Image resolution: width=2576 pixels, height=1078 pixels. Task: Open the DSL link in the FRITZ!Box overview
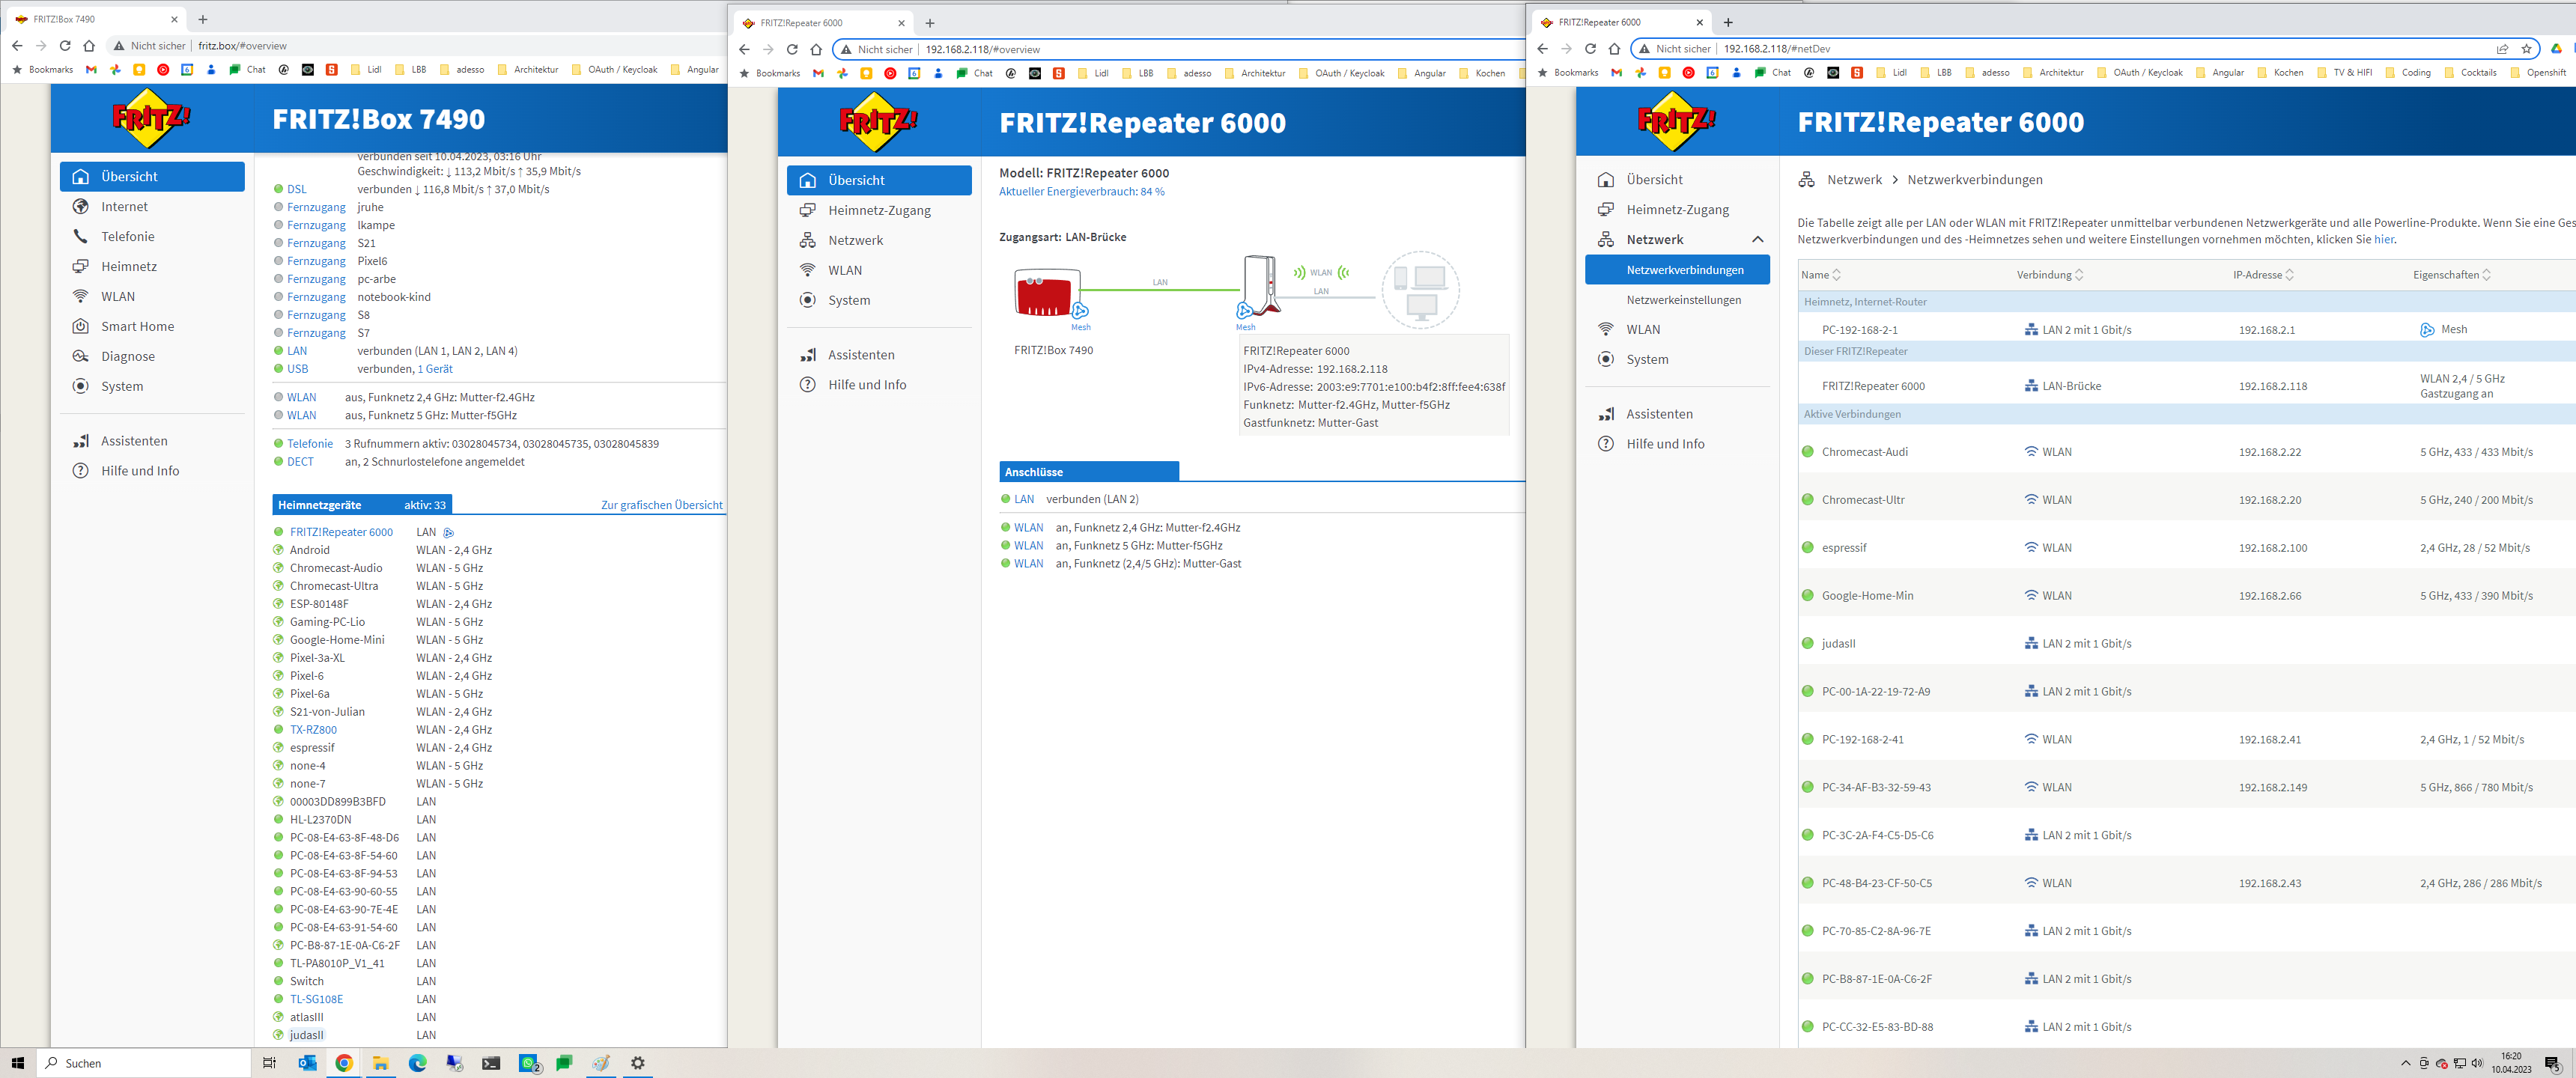click(297, 189)
